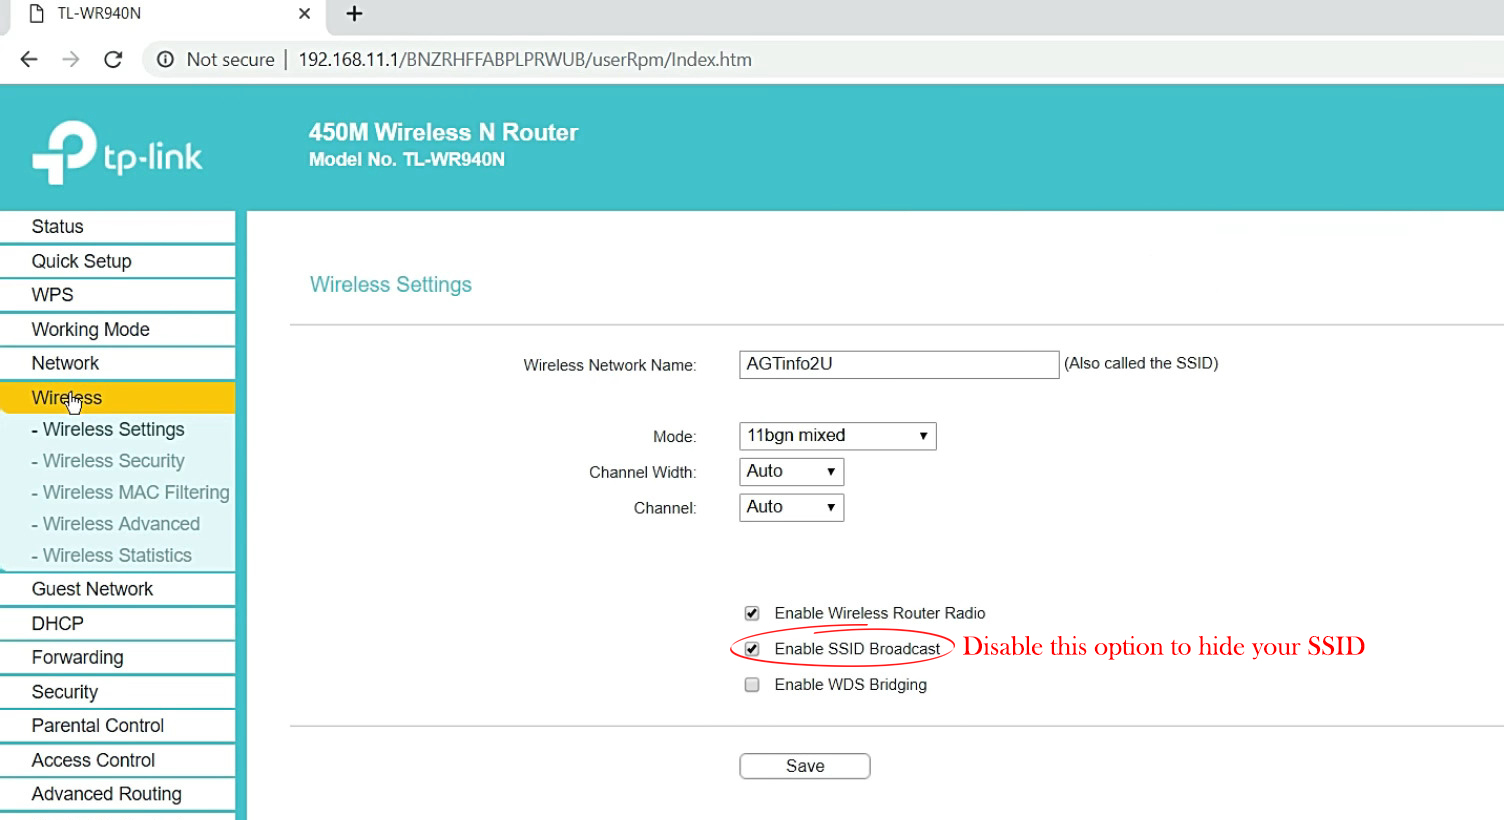Open Wireless Security submenu
Viewport: 1504px width, 820px height.
(x=113, y=461)
